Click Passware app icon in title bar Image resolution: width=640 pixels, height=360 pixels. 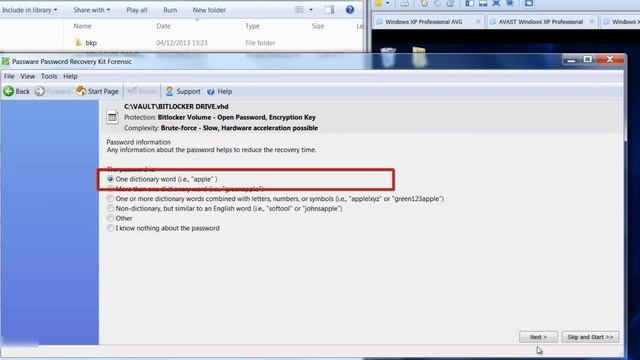click(x=5, y=62)
